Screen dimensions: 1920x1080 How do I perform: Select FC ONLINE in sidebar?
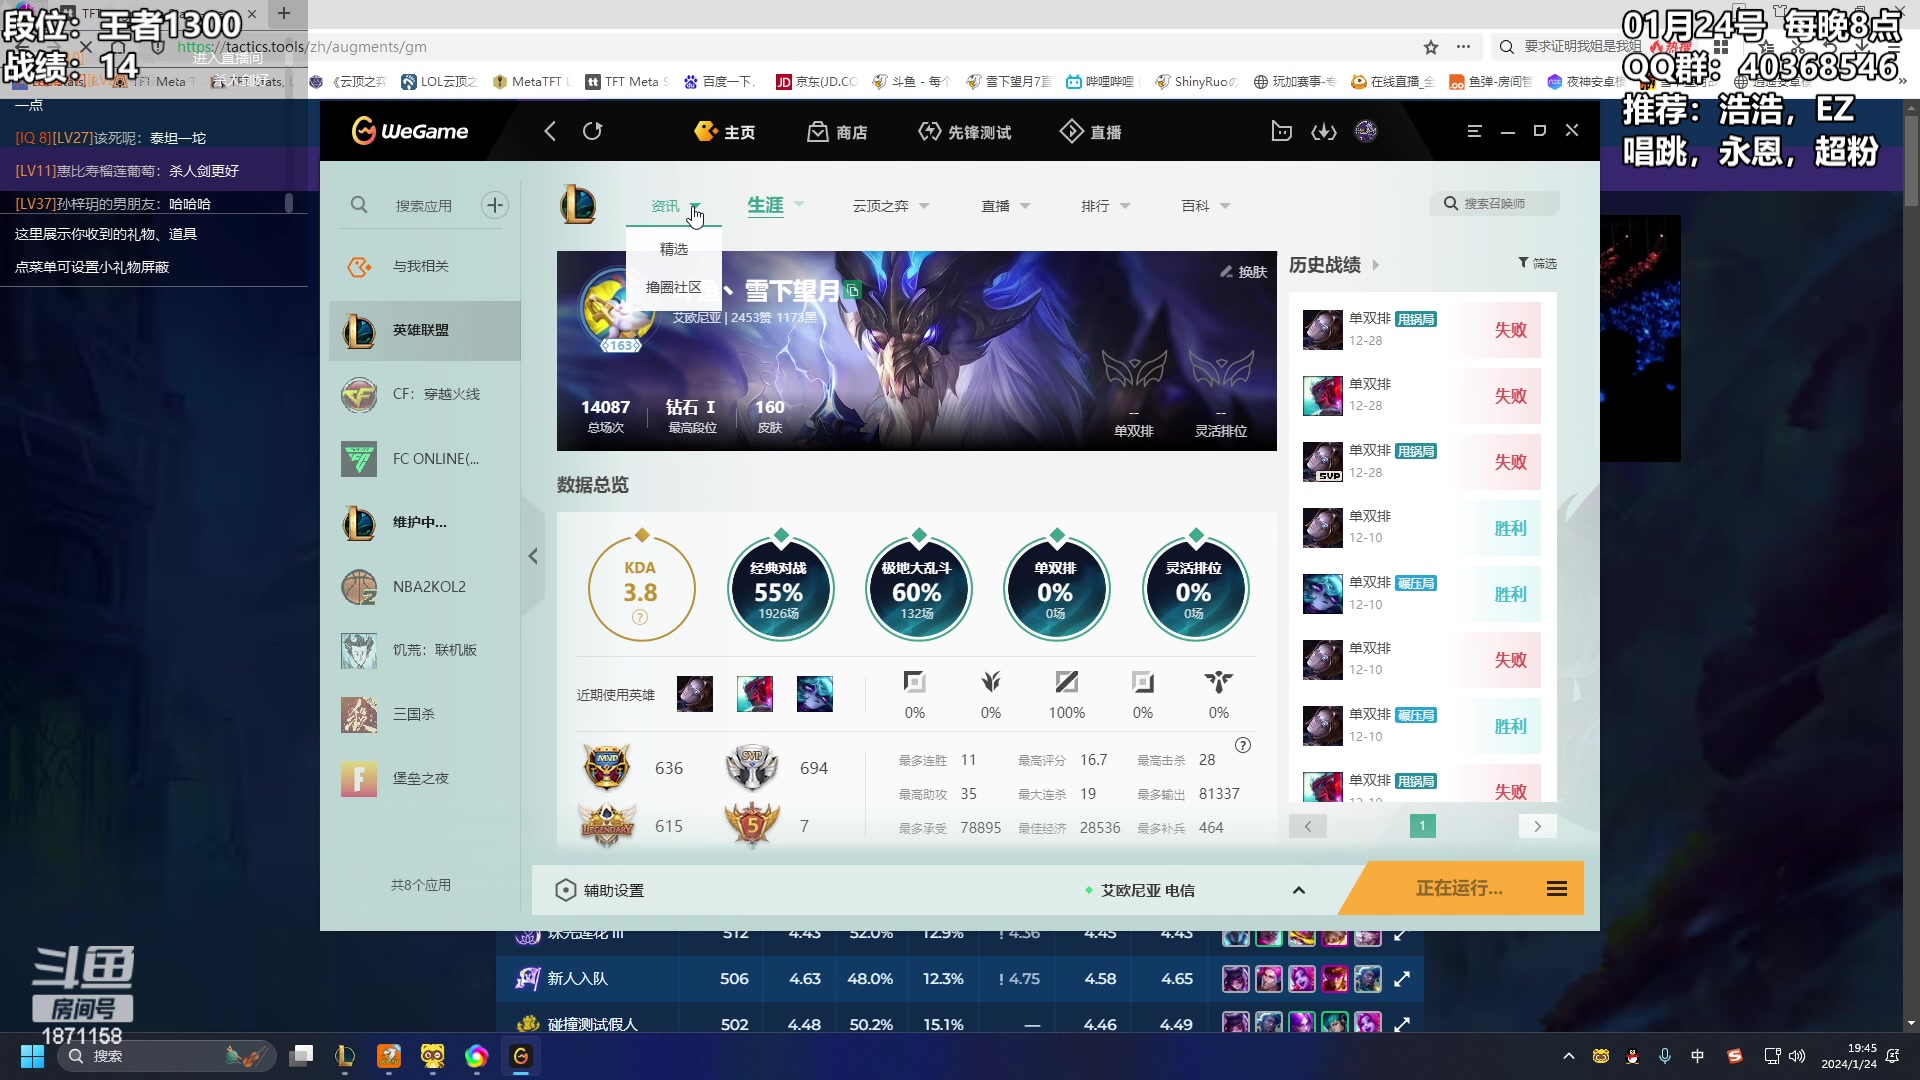[425, 458]
